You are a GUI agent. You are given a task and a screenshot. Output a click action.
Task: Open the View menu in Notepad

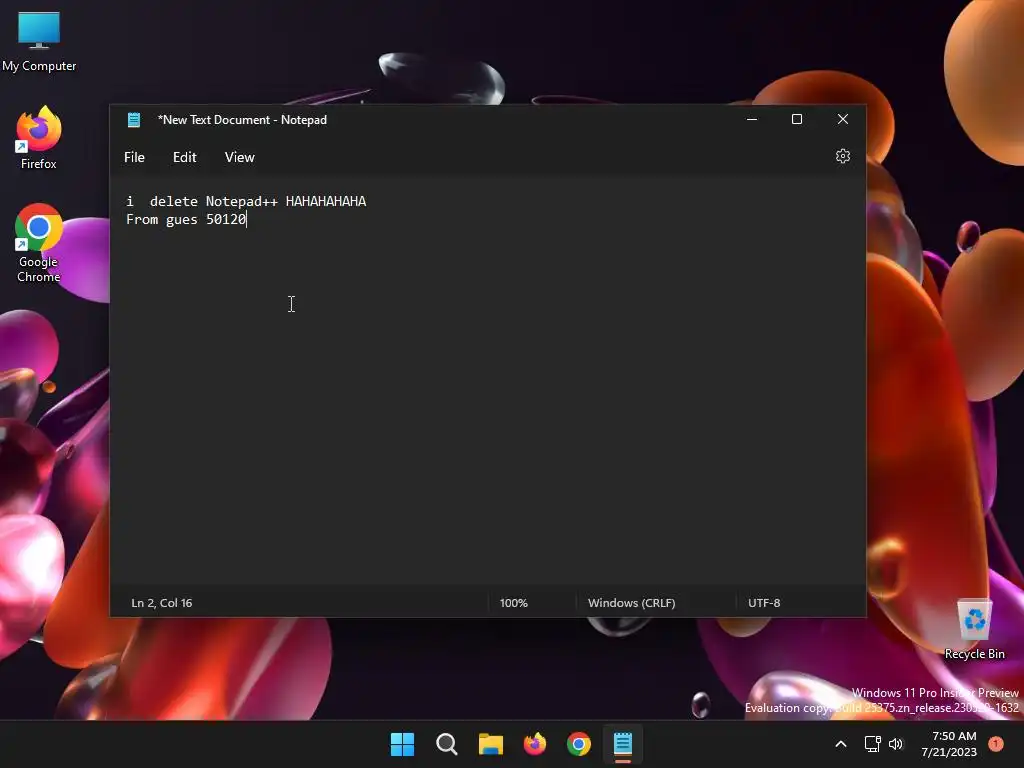[239, 157]
